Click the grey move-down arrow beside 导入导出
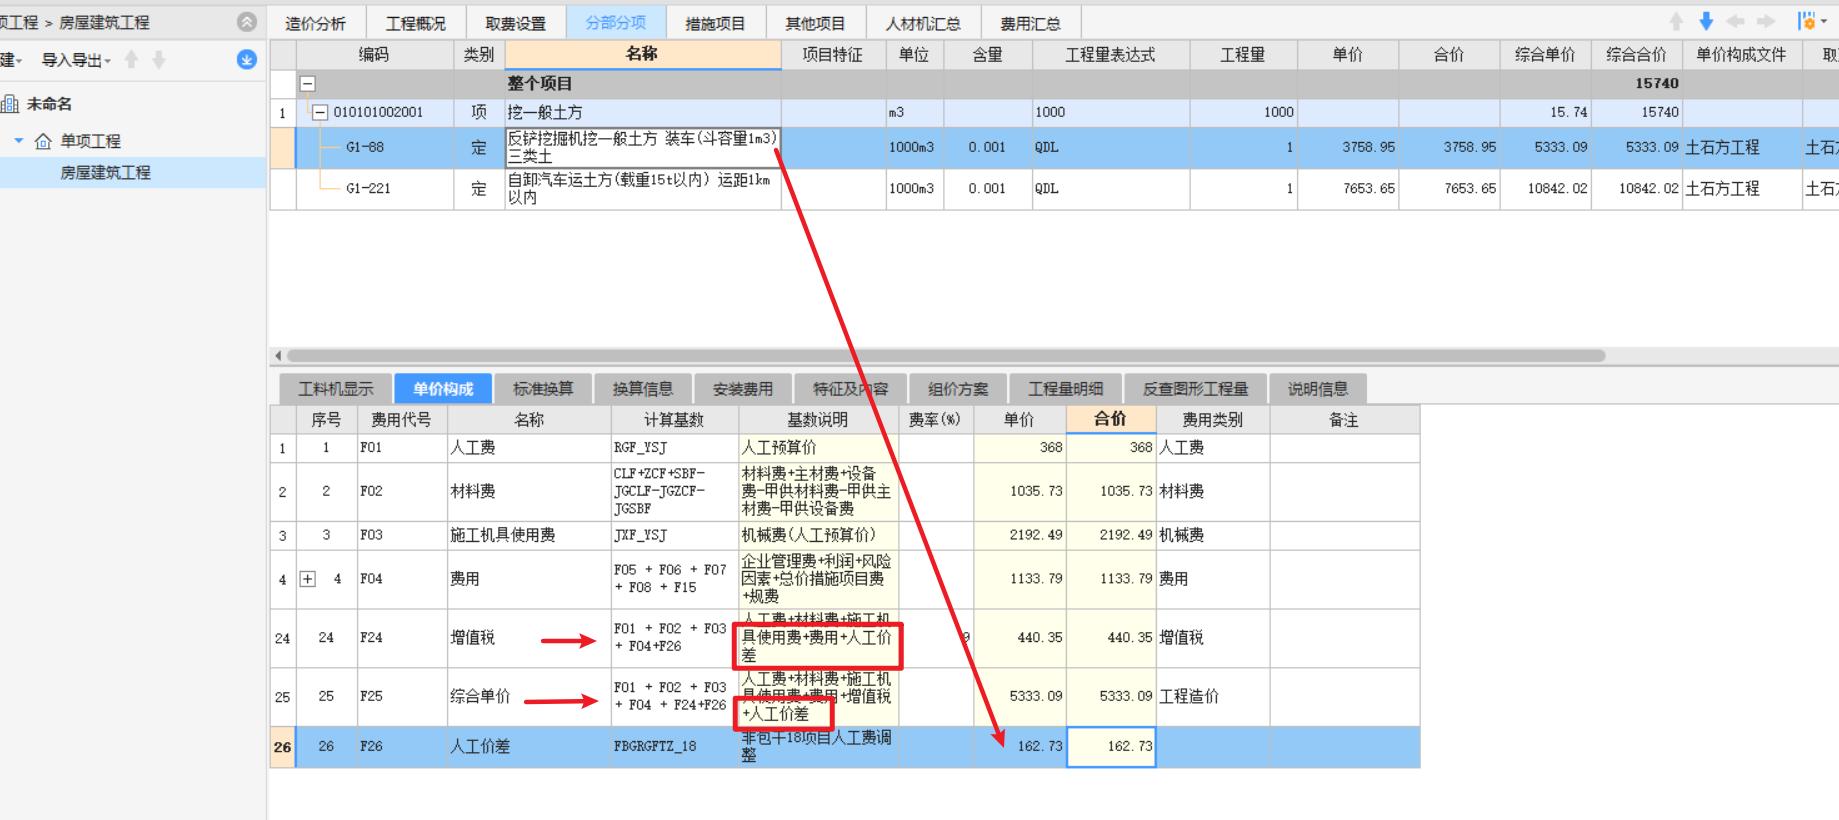The height and width of the screenshot is (820, 1839). 158,60
